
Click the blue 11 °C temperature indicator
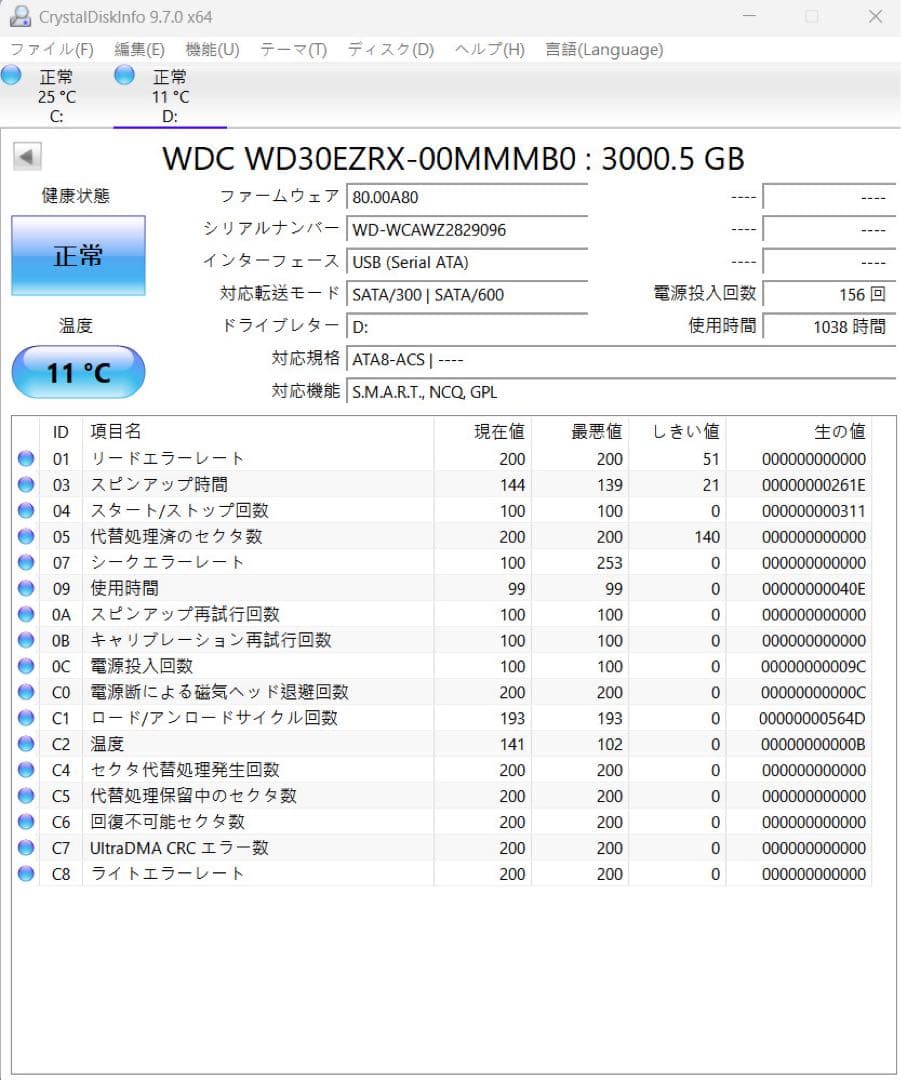point(77,371)
